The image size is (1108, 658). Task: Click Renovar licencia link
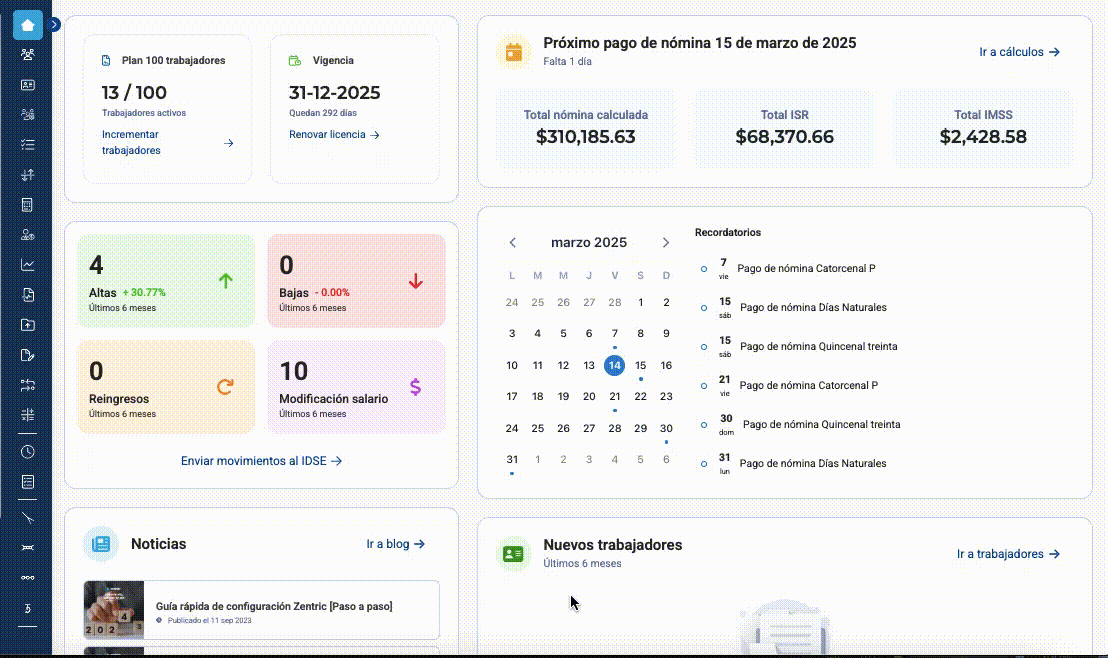coord(334,134)
